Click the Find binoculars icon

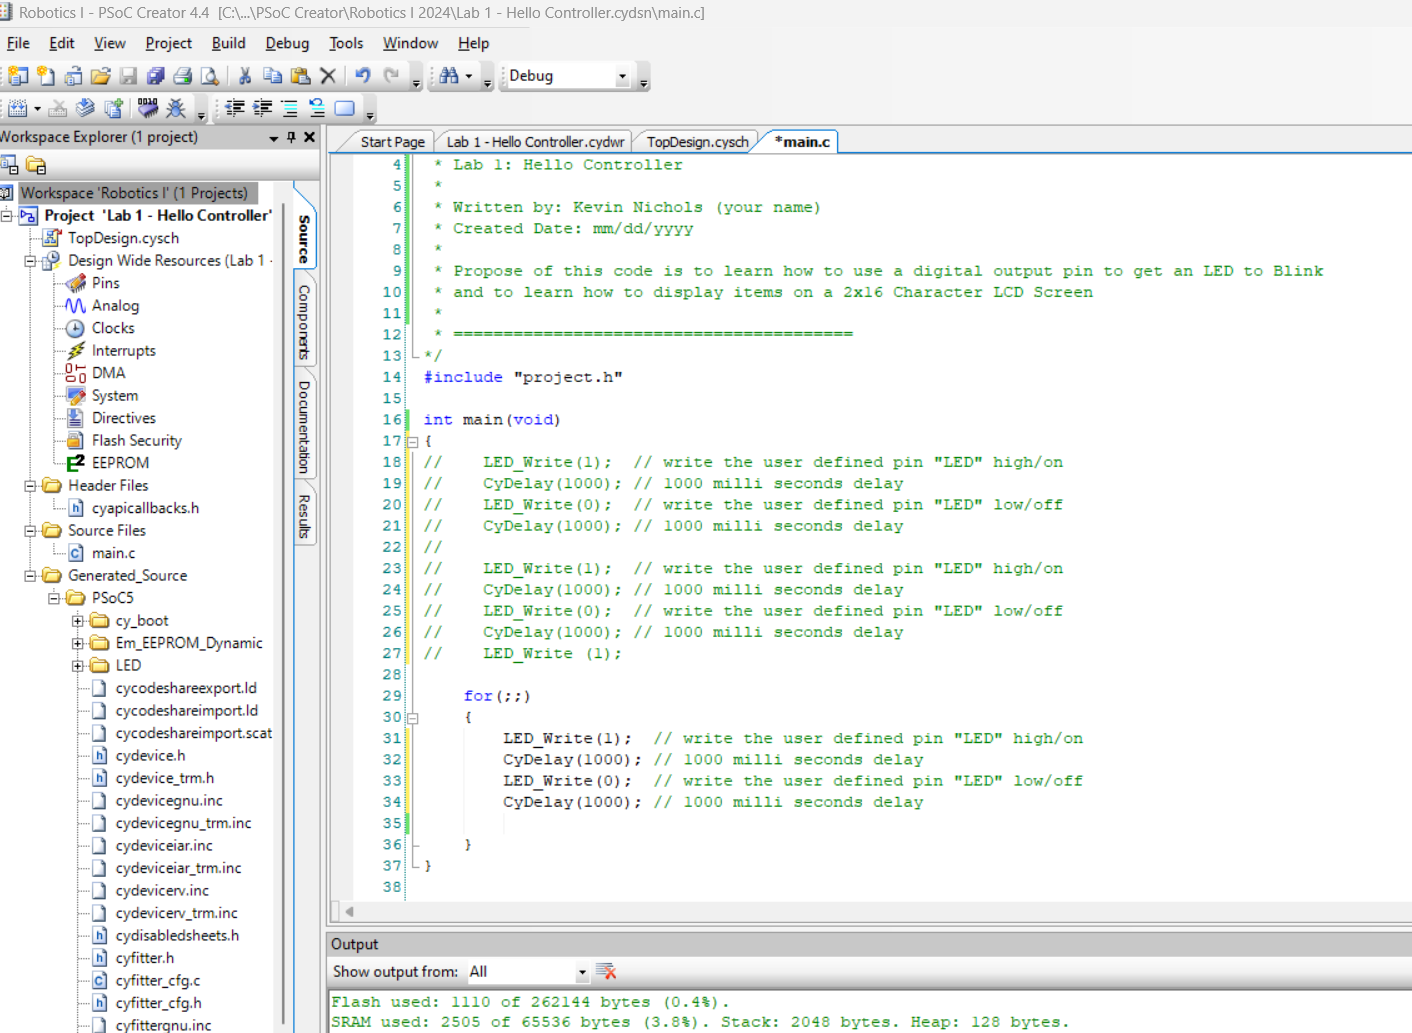(x=449, y=76)
